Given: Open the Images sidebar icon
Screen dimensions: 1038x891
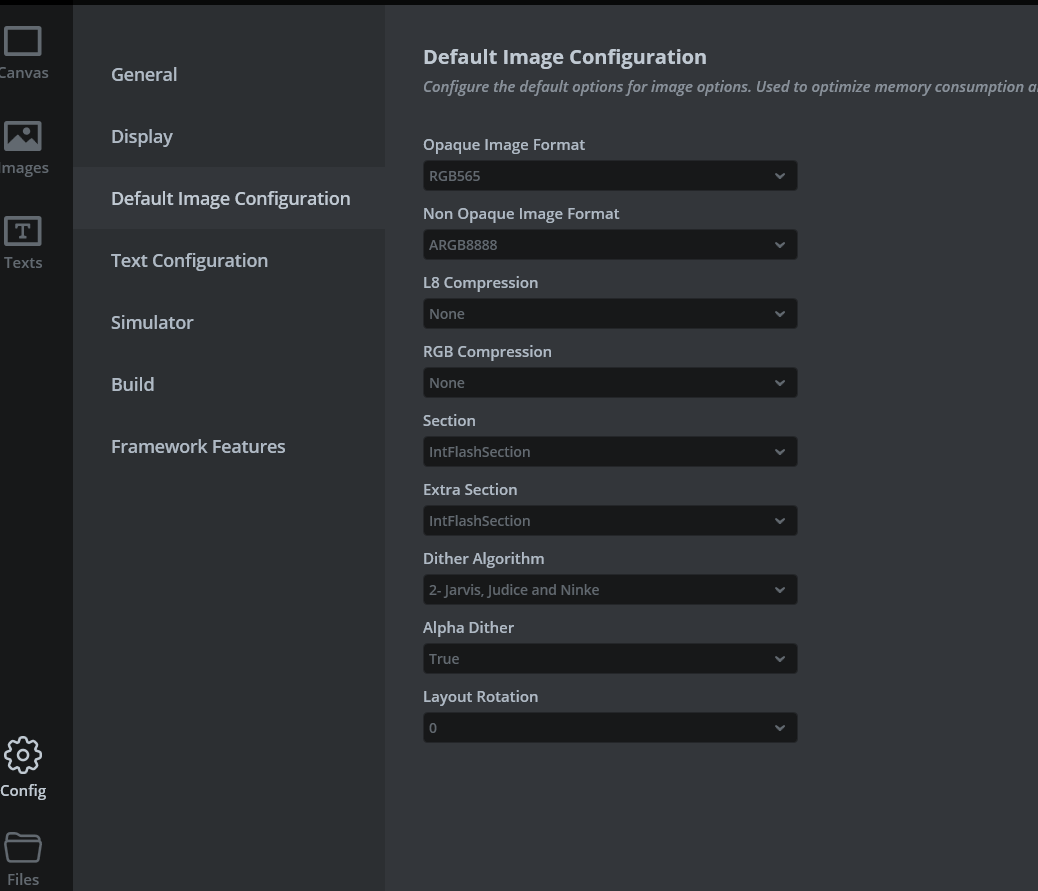Looking at the screenshot, I should 23,136.
